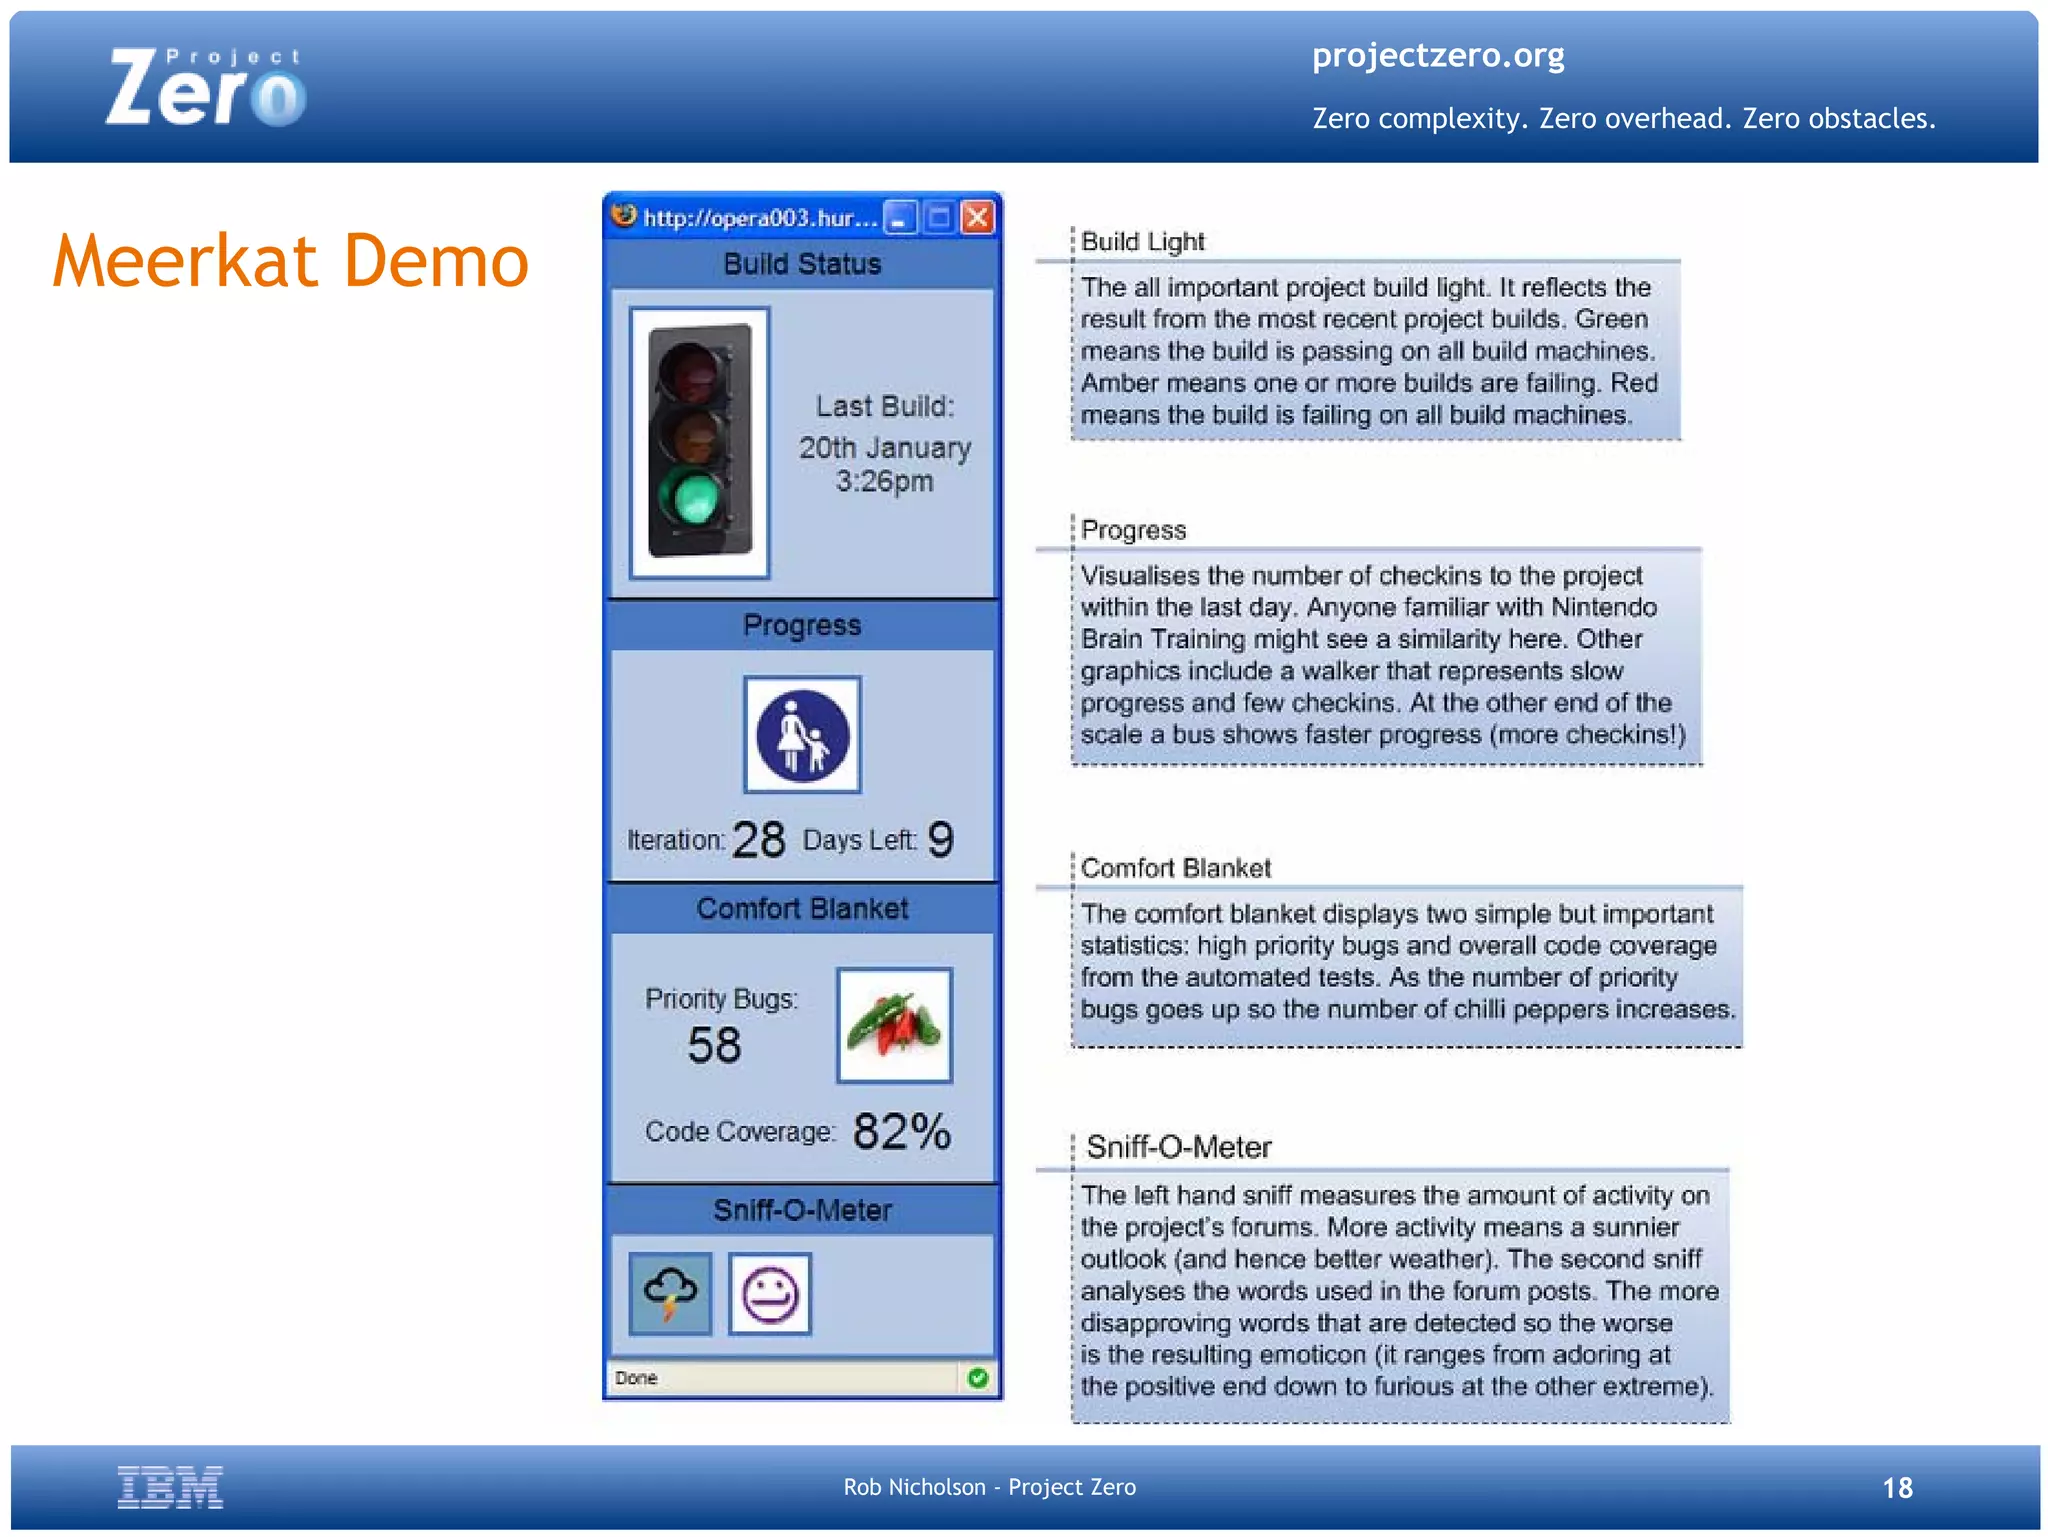
Task: Click the pedestrian walker progress icon
Action: tap(802, 735)
